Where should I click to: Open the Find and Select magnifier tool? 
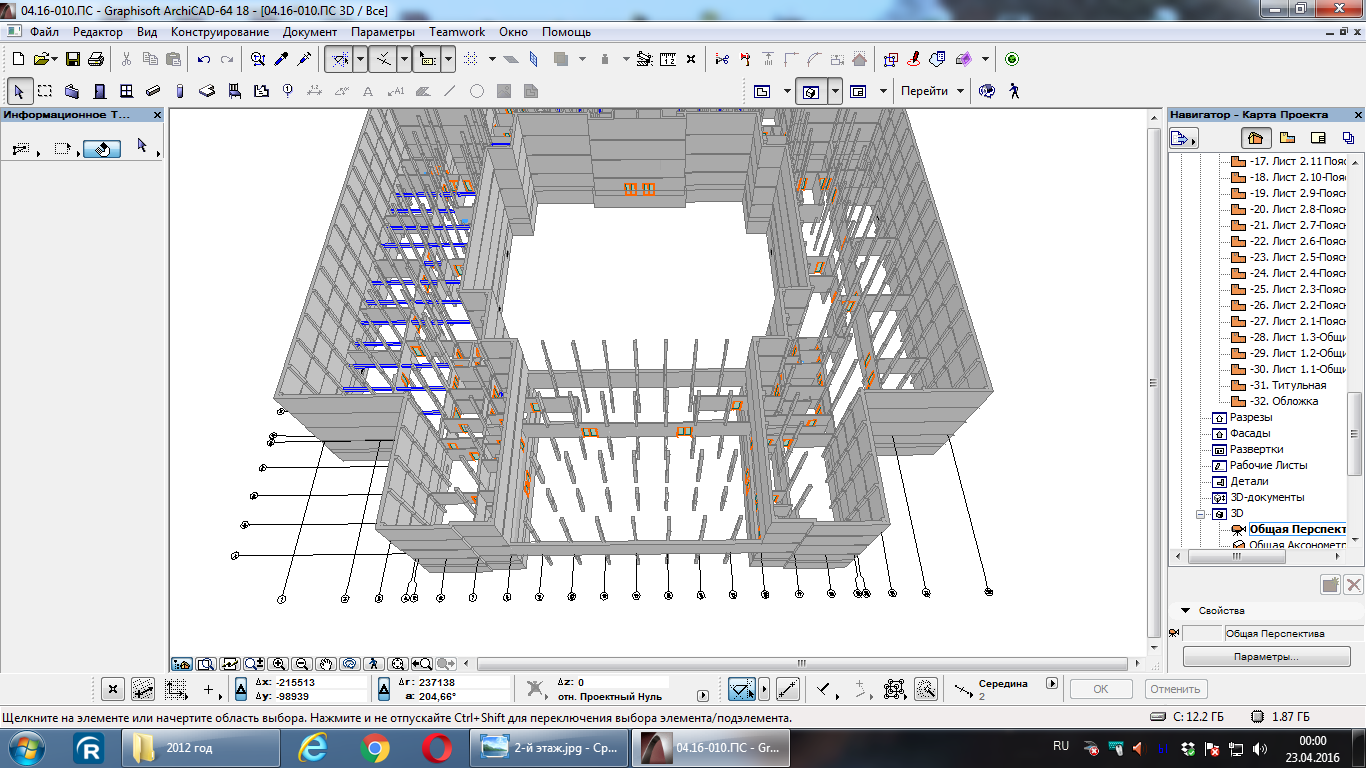(x=258, y=59)
